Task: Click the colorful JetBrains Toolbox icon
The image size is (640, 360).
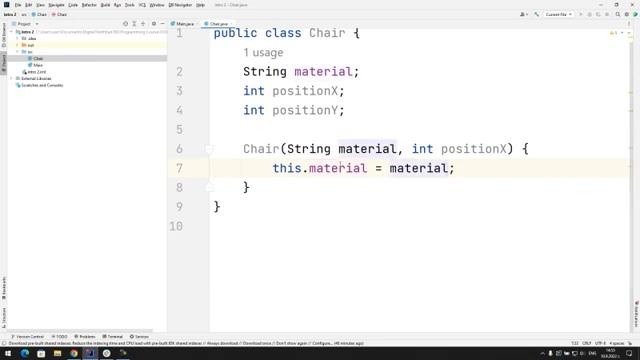Action: (635, 14)
